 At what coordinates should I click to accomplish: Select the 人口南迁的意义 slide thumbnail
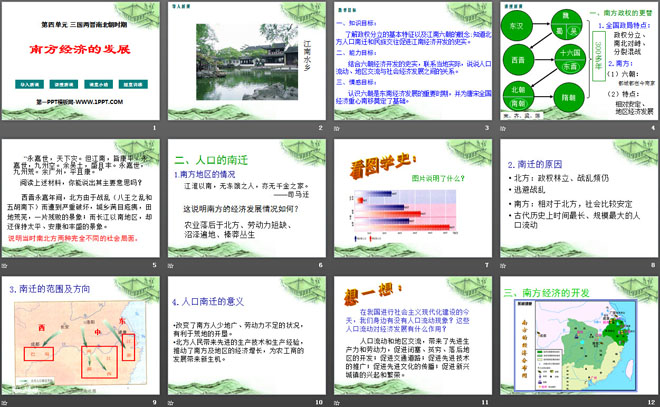click(x=247, y=335)
